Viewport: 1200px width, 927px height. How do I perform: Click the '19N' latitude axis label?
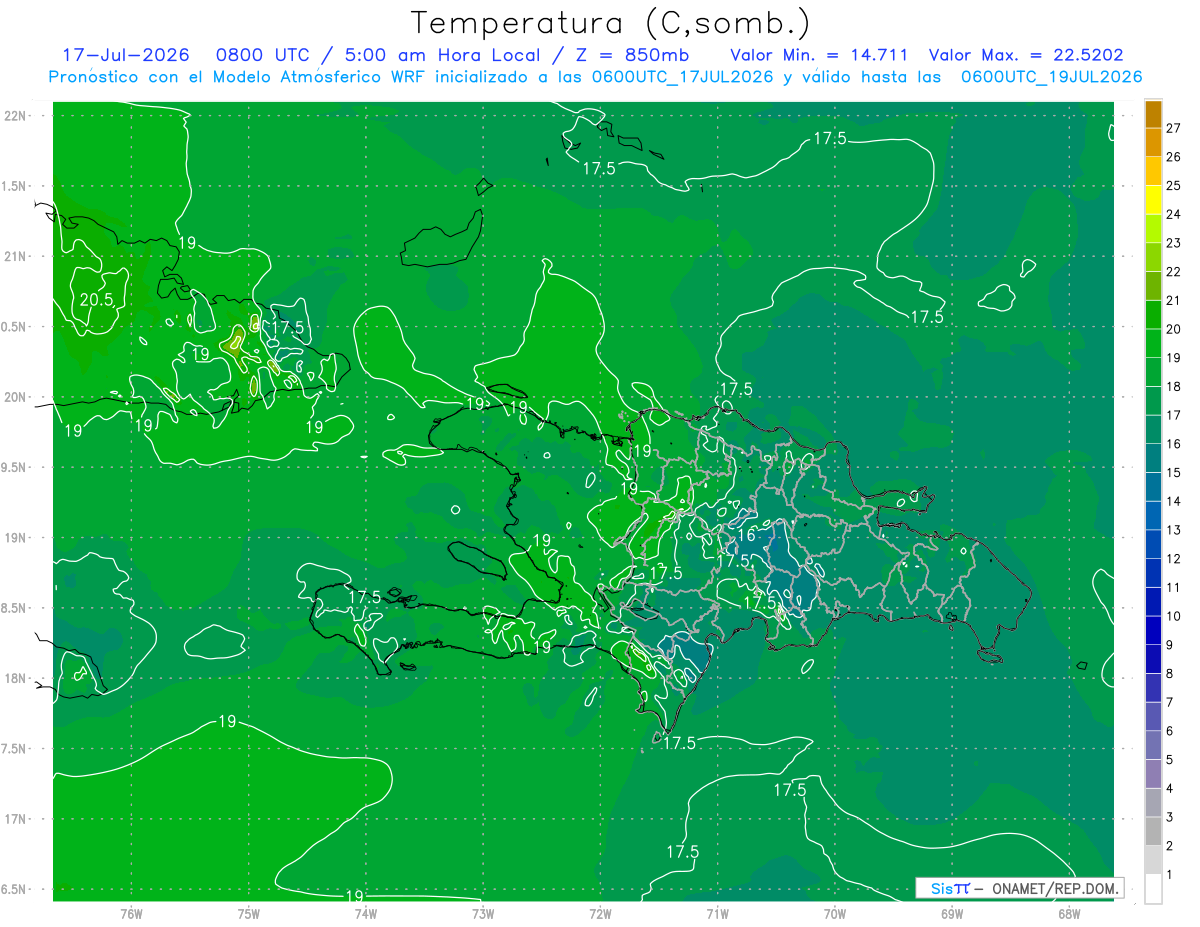point(15,538)
